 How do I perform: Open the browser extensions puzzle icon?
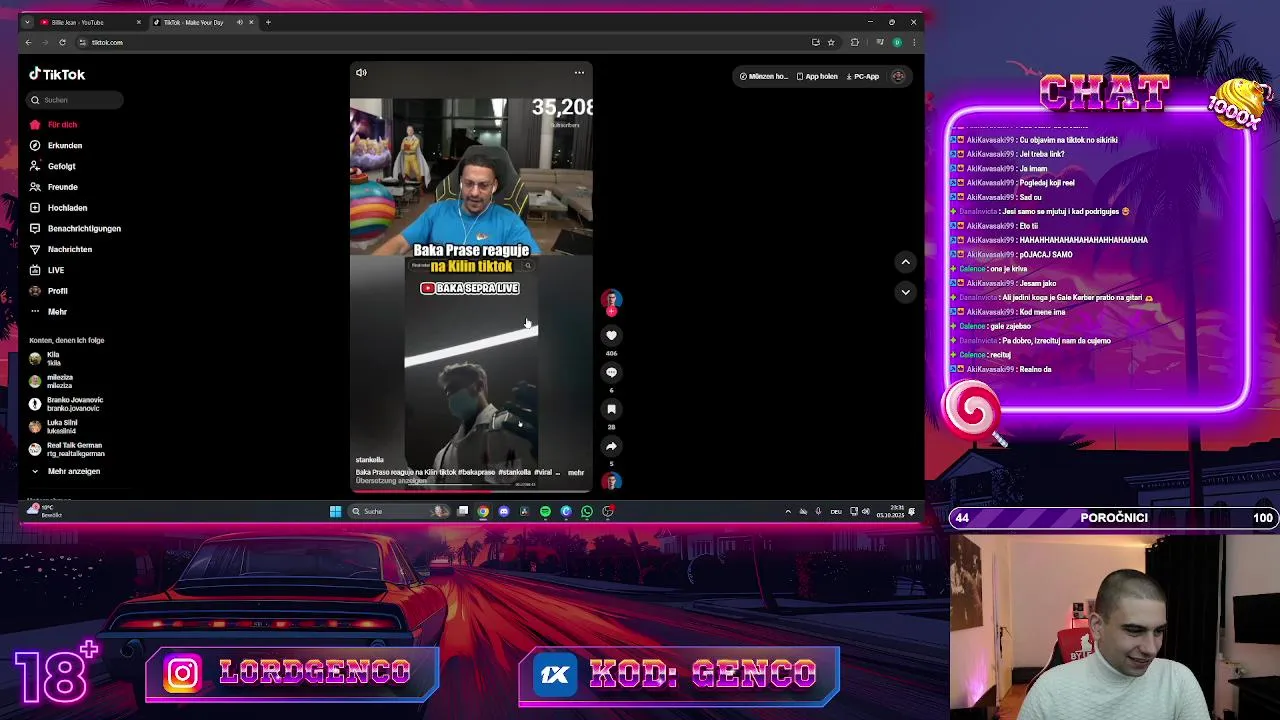(854, 42)
